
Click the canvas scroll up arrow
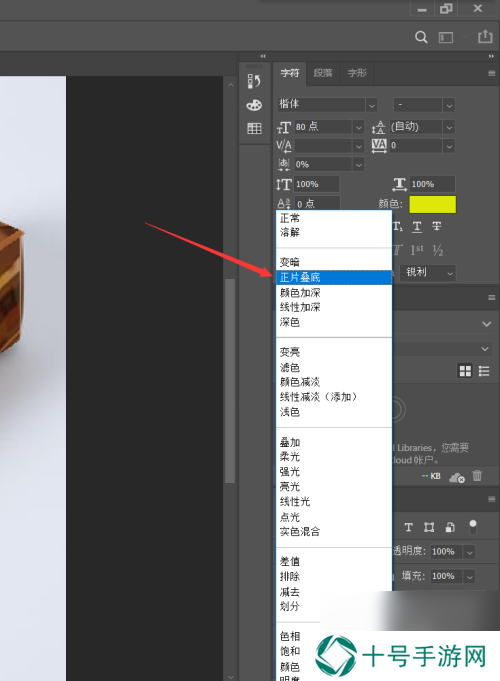pyautogui.click(x=231, y=85)
